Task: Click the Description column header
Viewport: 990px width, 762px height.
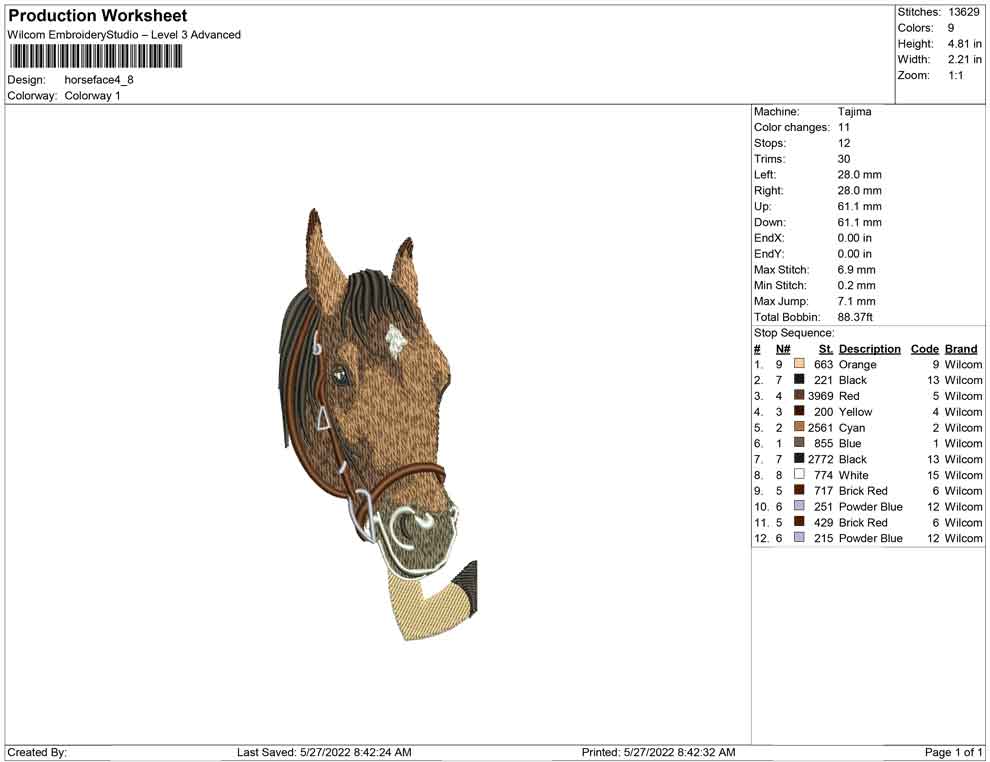Action: [x=869, y=349]
